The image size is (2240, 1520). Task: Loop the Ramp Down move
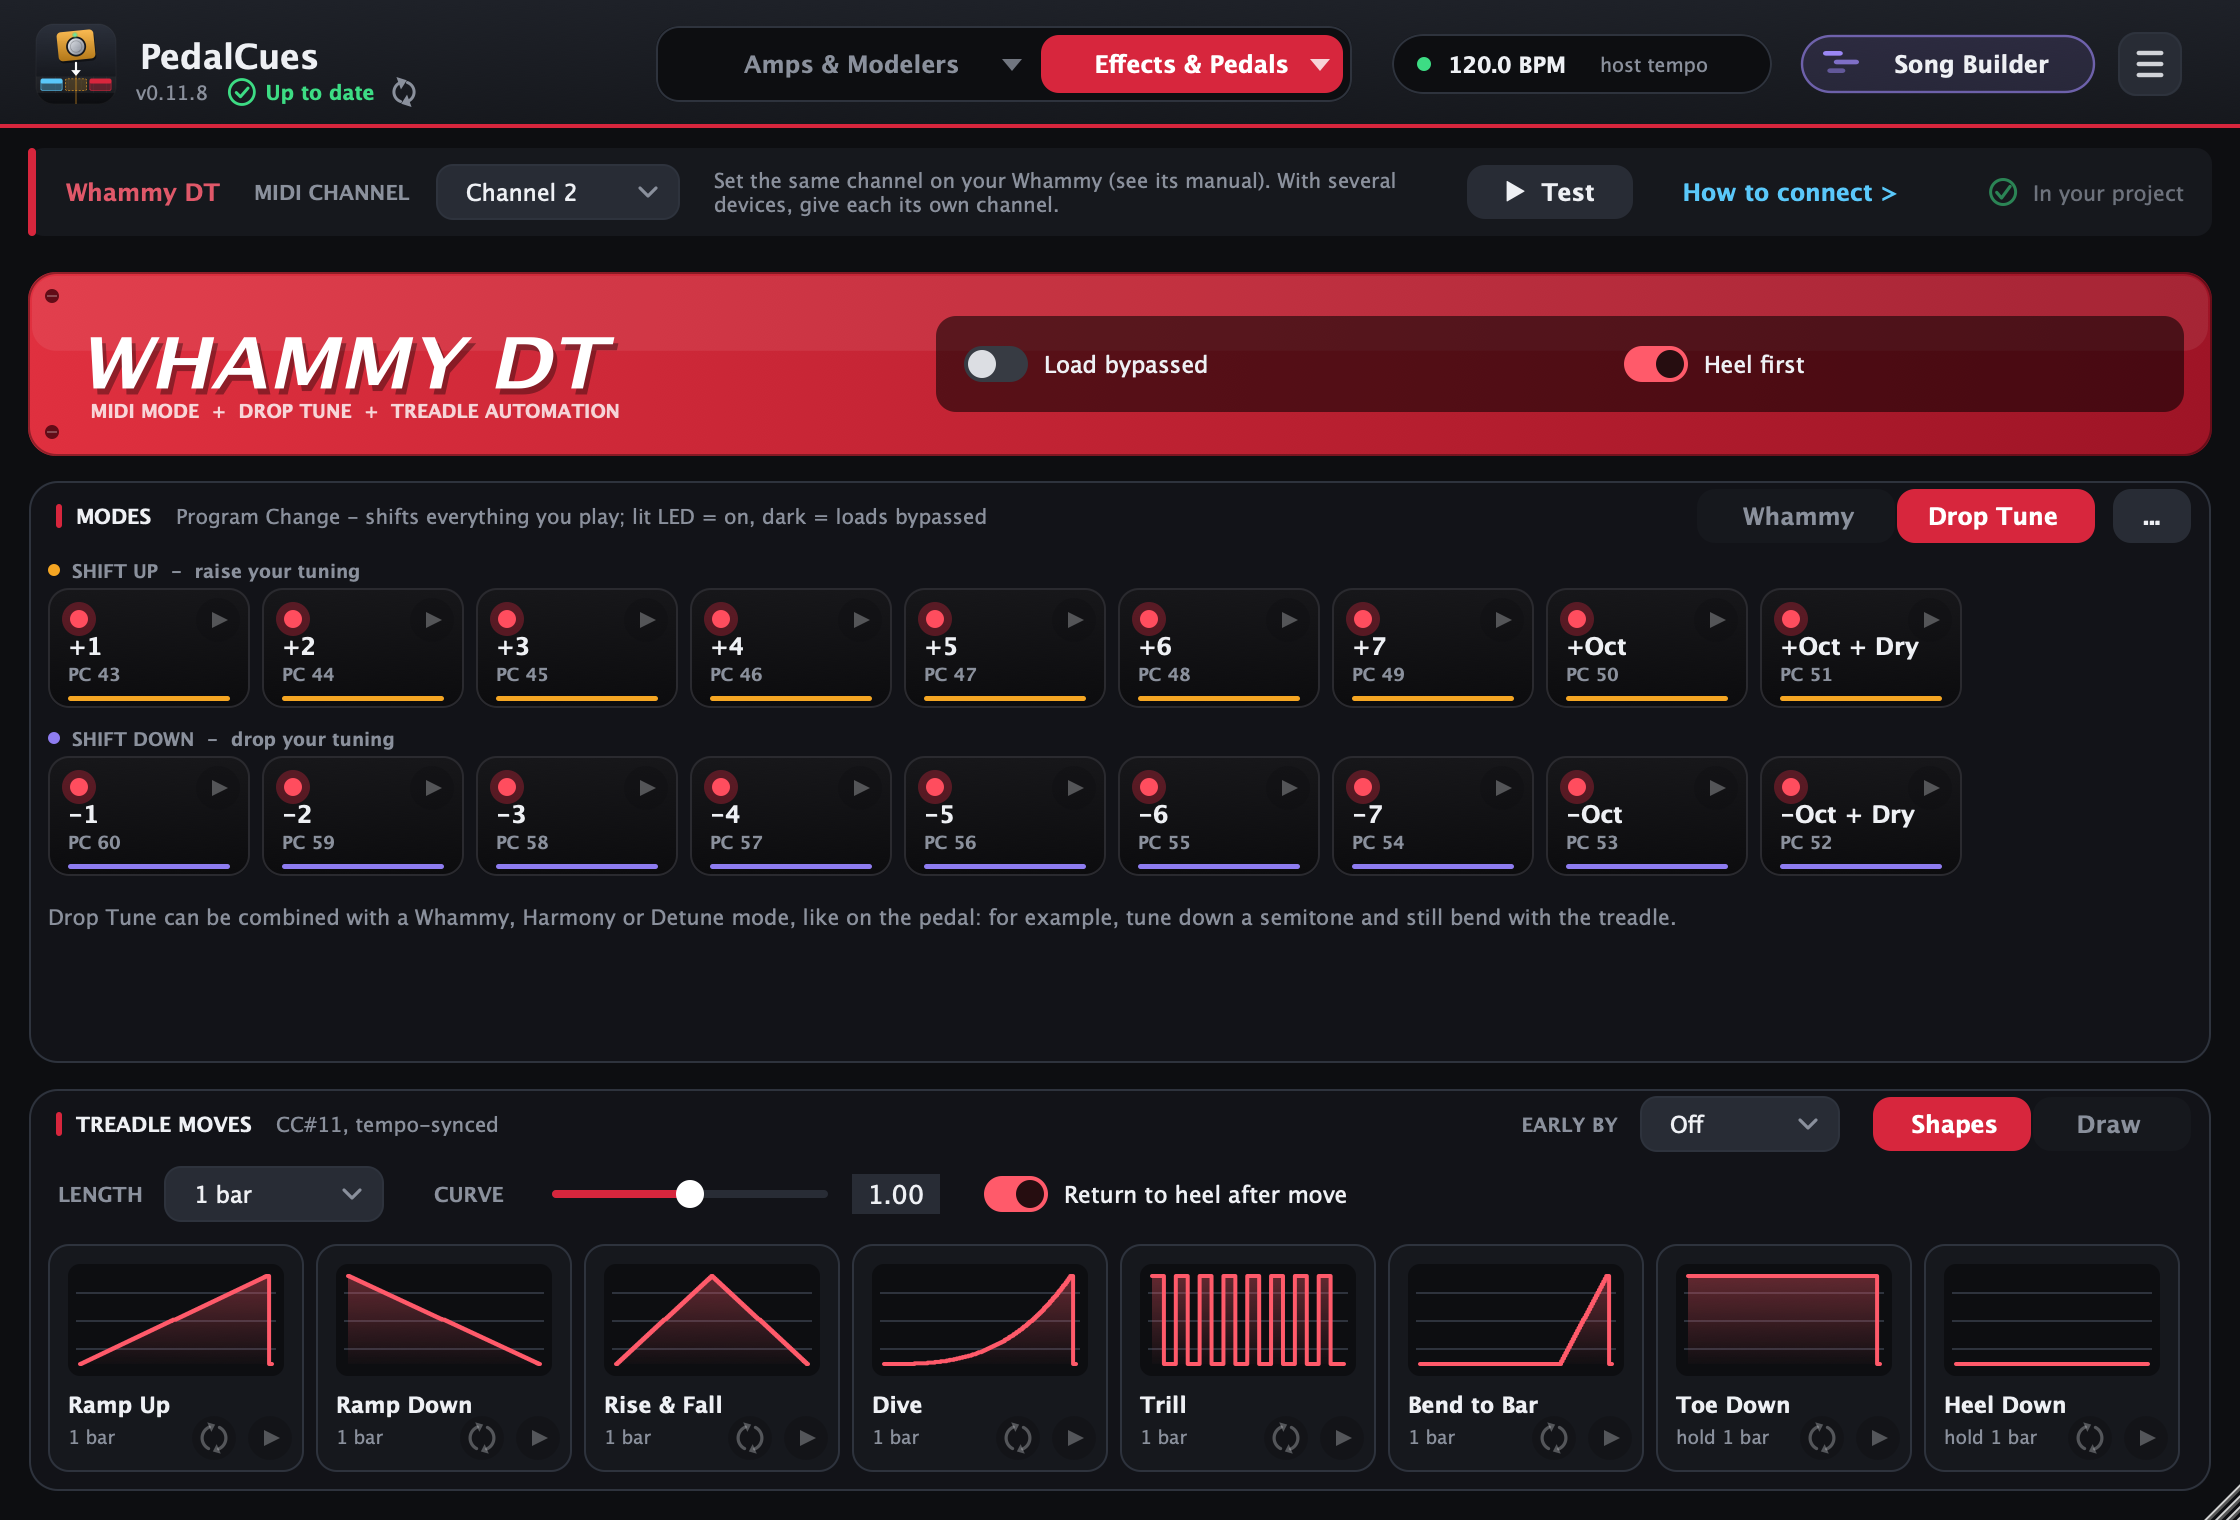click(482, 1438)
